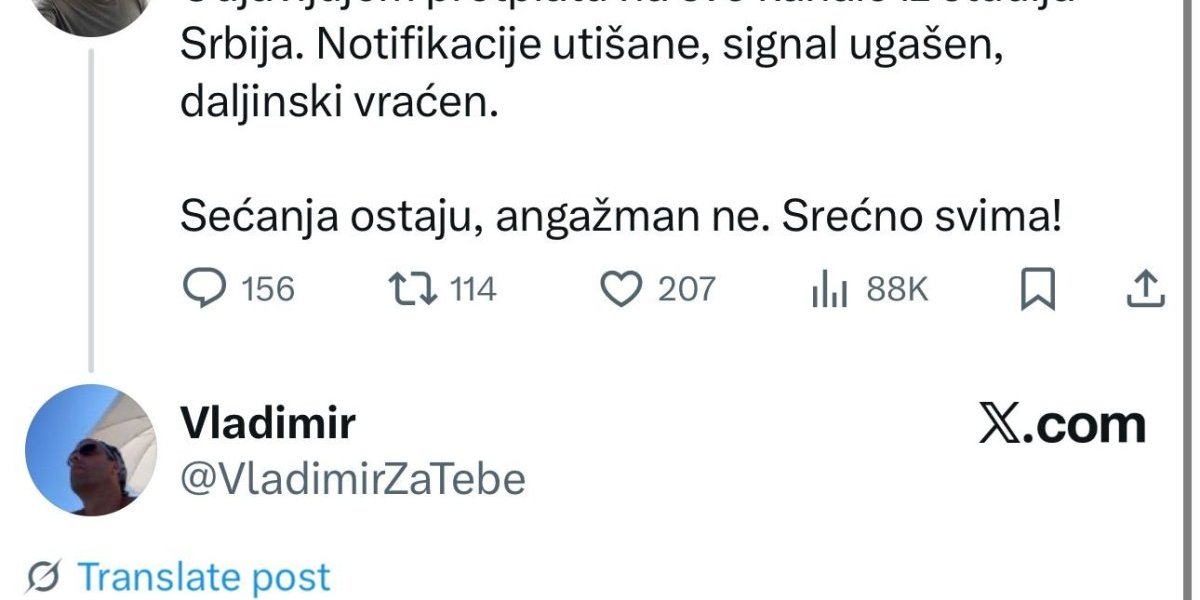The image size is (1200, 600).
Task: Click the crossed-circle icon beside Translate post
Action: tap(43, 577)
